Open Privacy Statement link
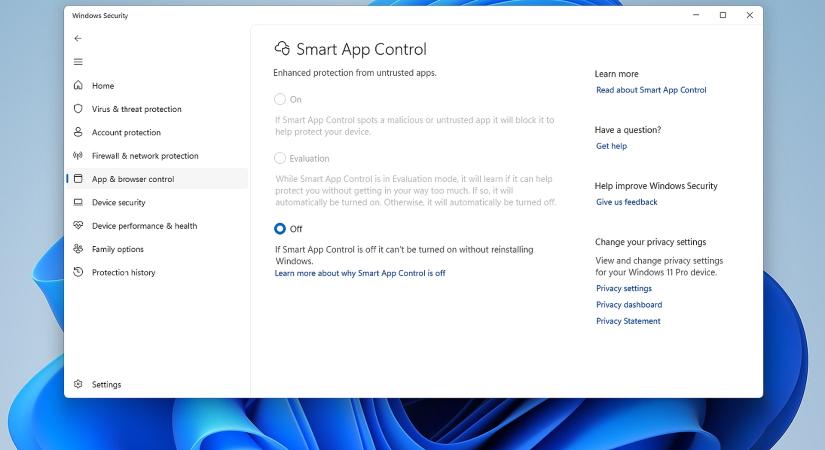This screenshot has width=825, height=450. point(628,321)
